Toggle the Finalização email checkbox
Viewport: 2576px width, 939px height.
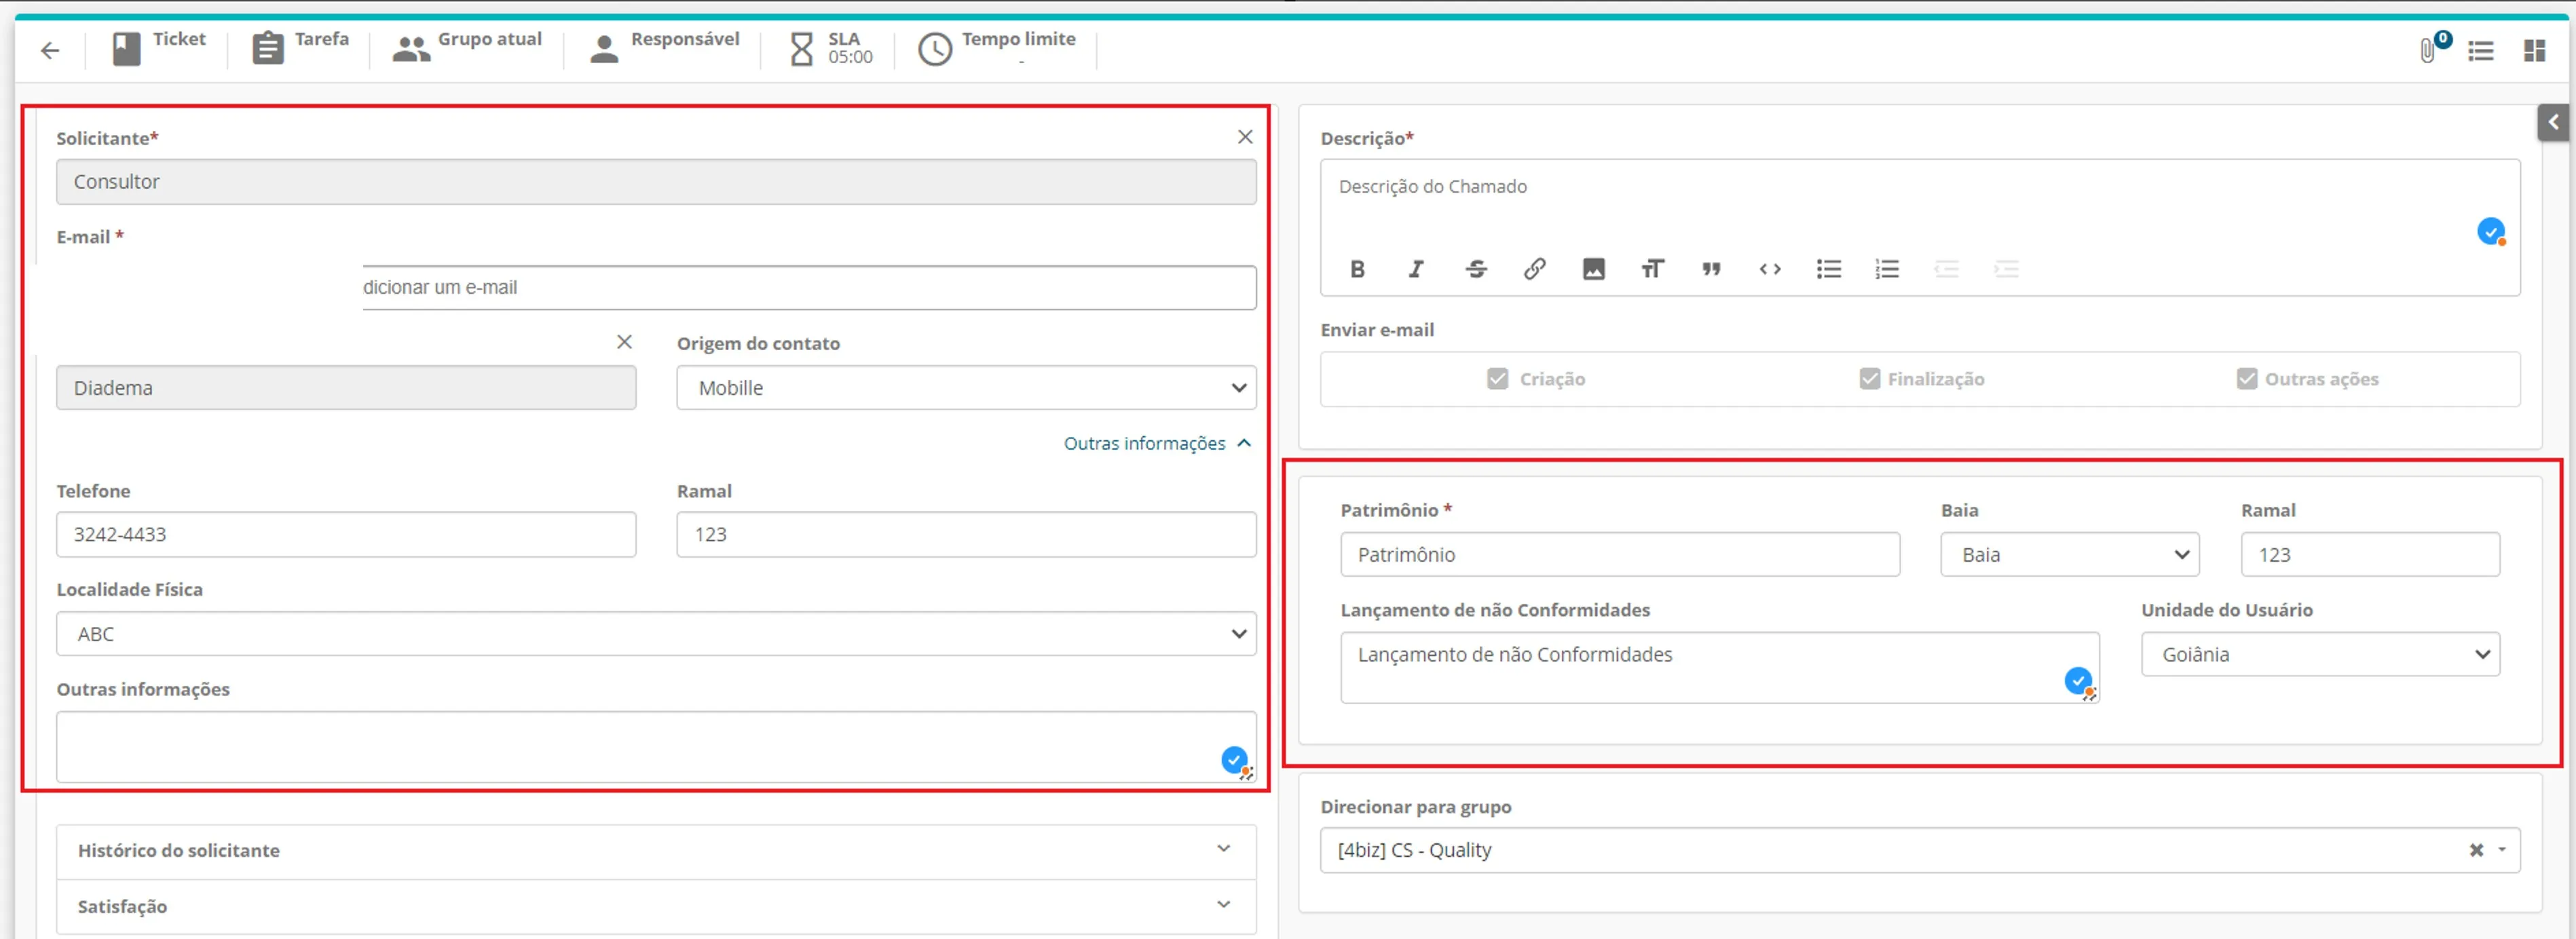pyautogui.click(x=1869, y=379)
